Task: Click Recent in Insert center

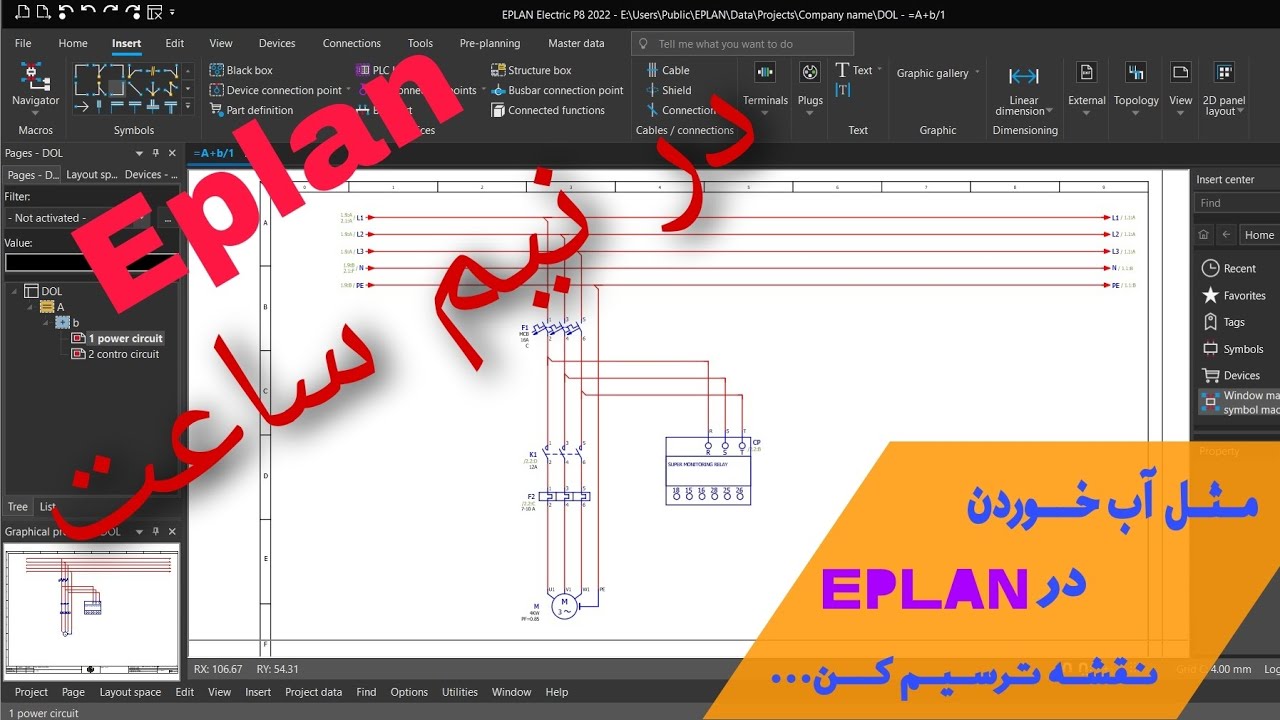Action: (1229, 268)
